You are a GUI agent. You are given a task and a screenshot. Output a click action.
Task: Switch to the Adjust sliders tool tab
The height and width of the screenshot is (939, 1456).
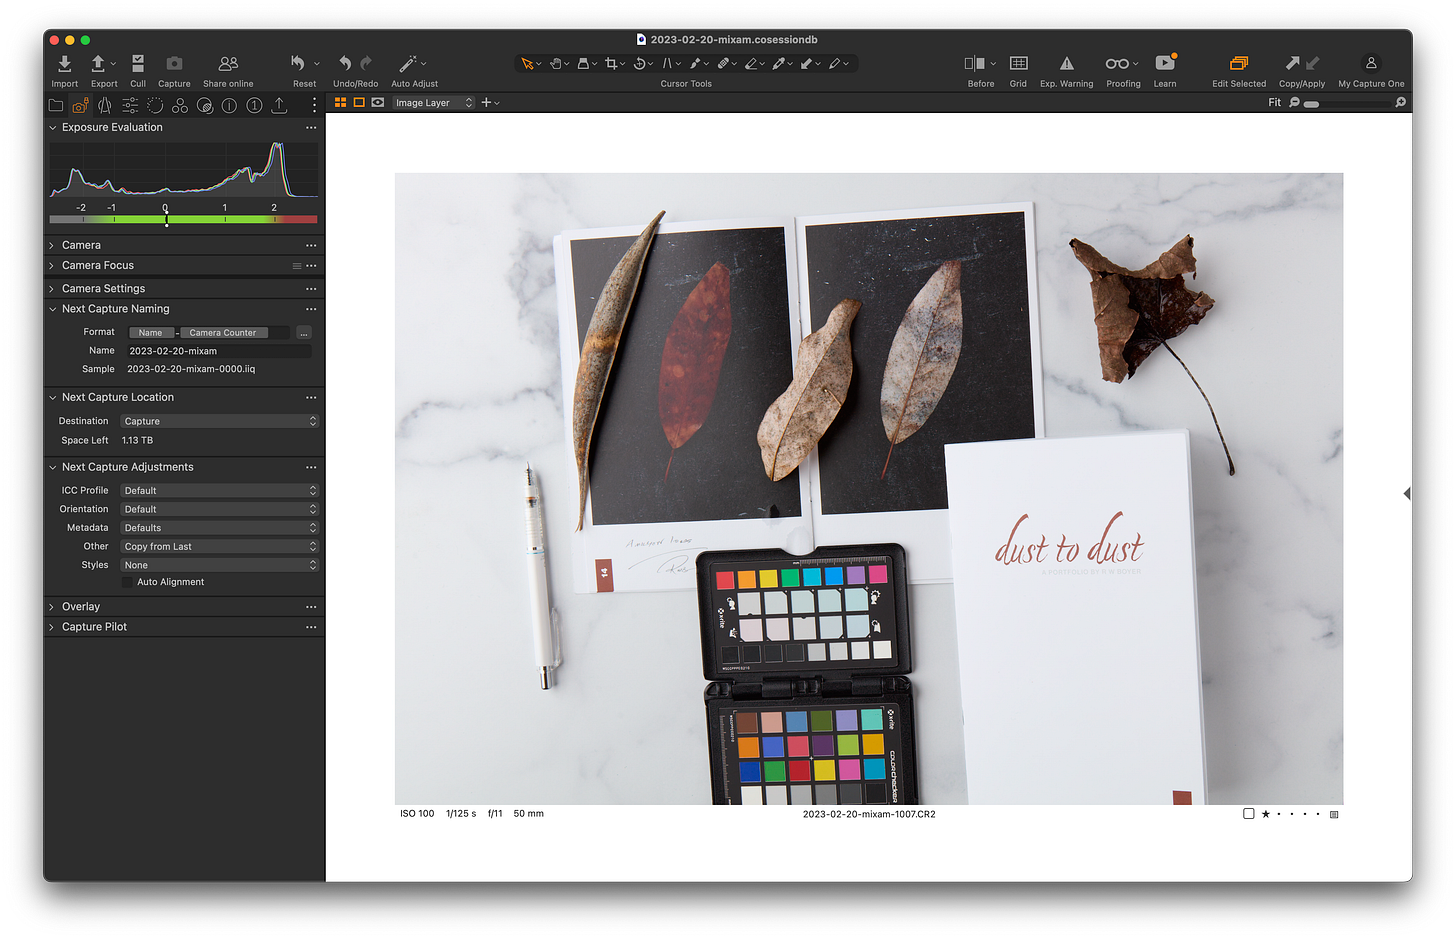pos(130,105)
